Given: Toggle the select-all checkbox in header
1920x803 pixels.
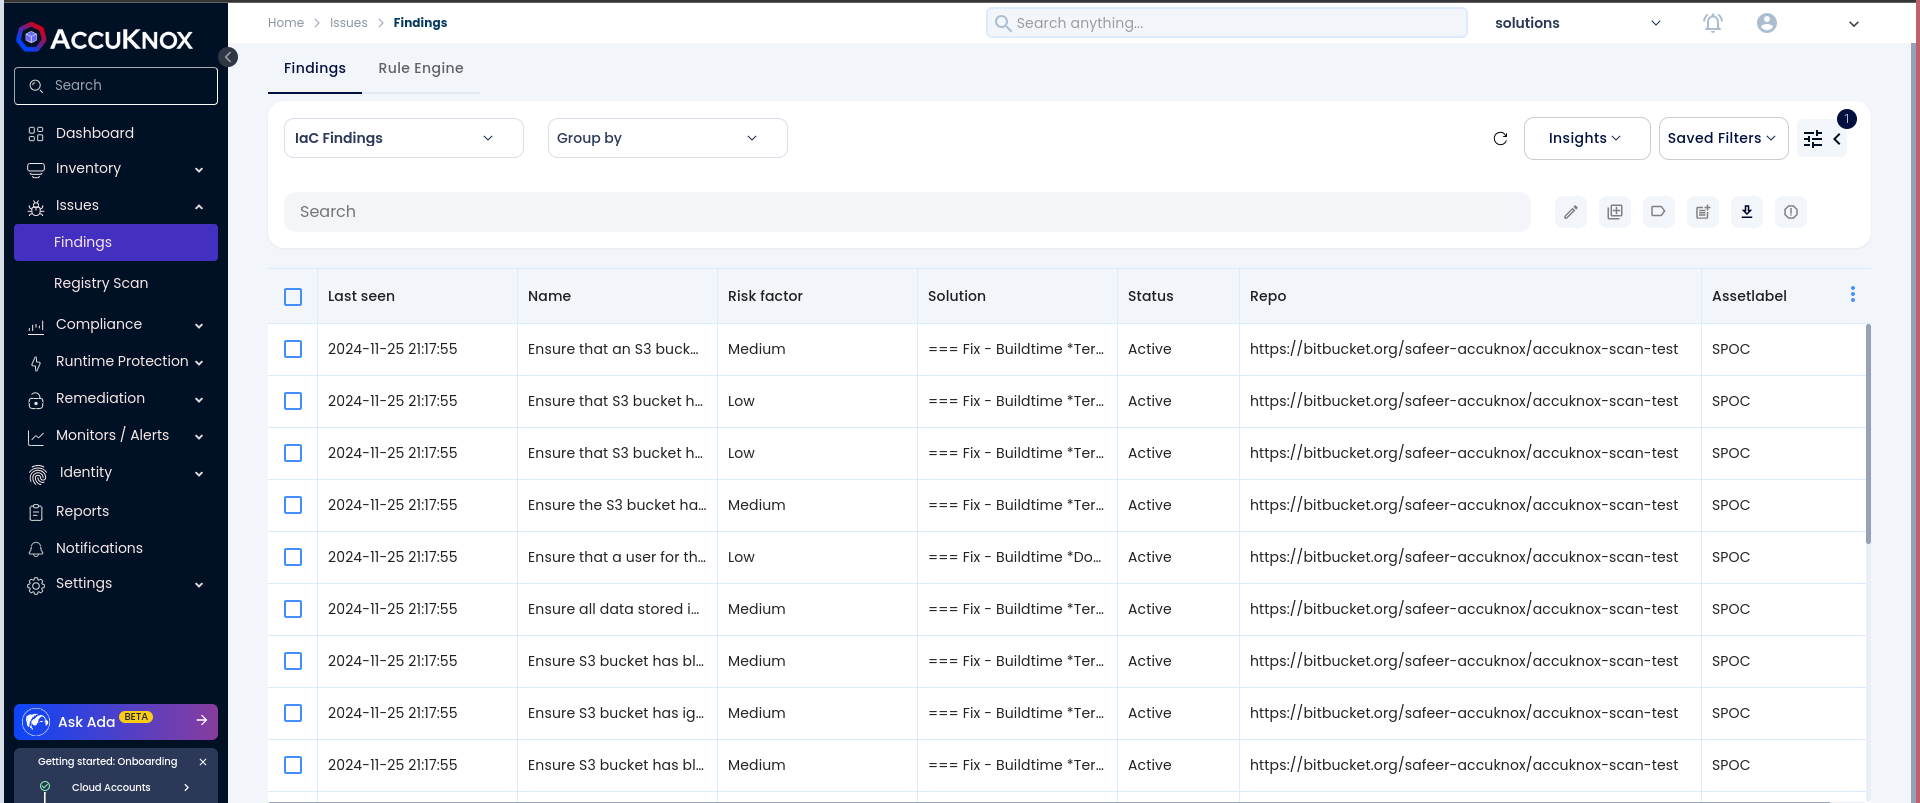Looking at the screenshot, I should coord(293,297).
